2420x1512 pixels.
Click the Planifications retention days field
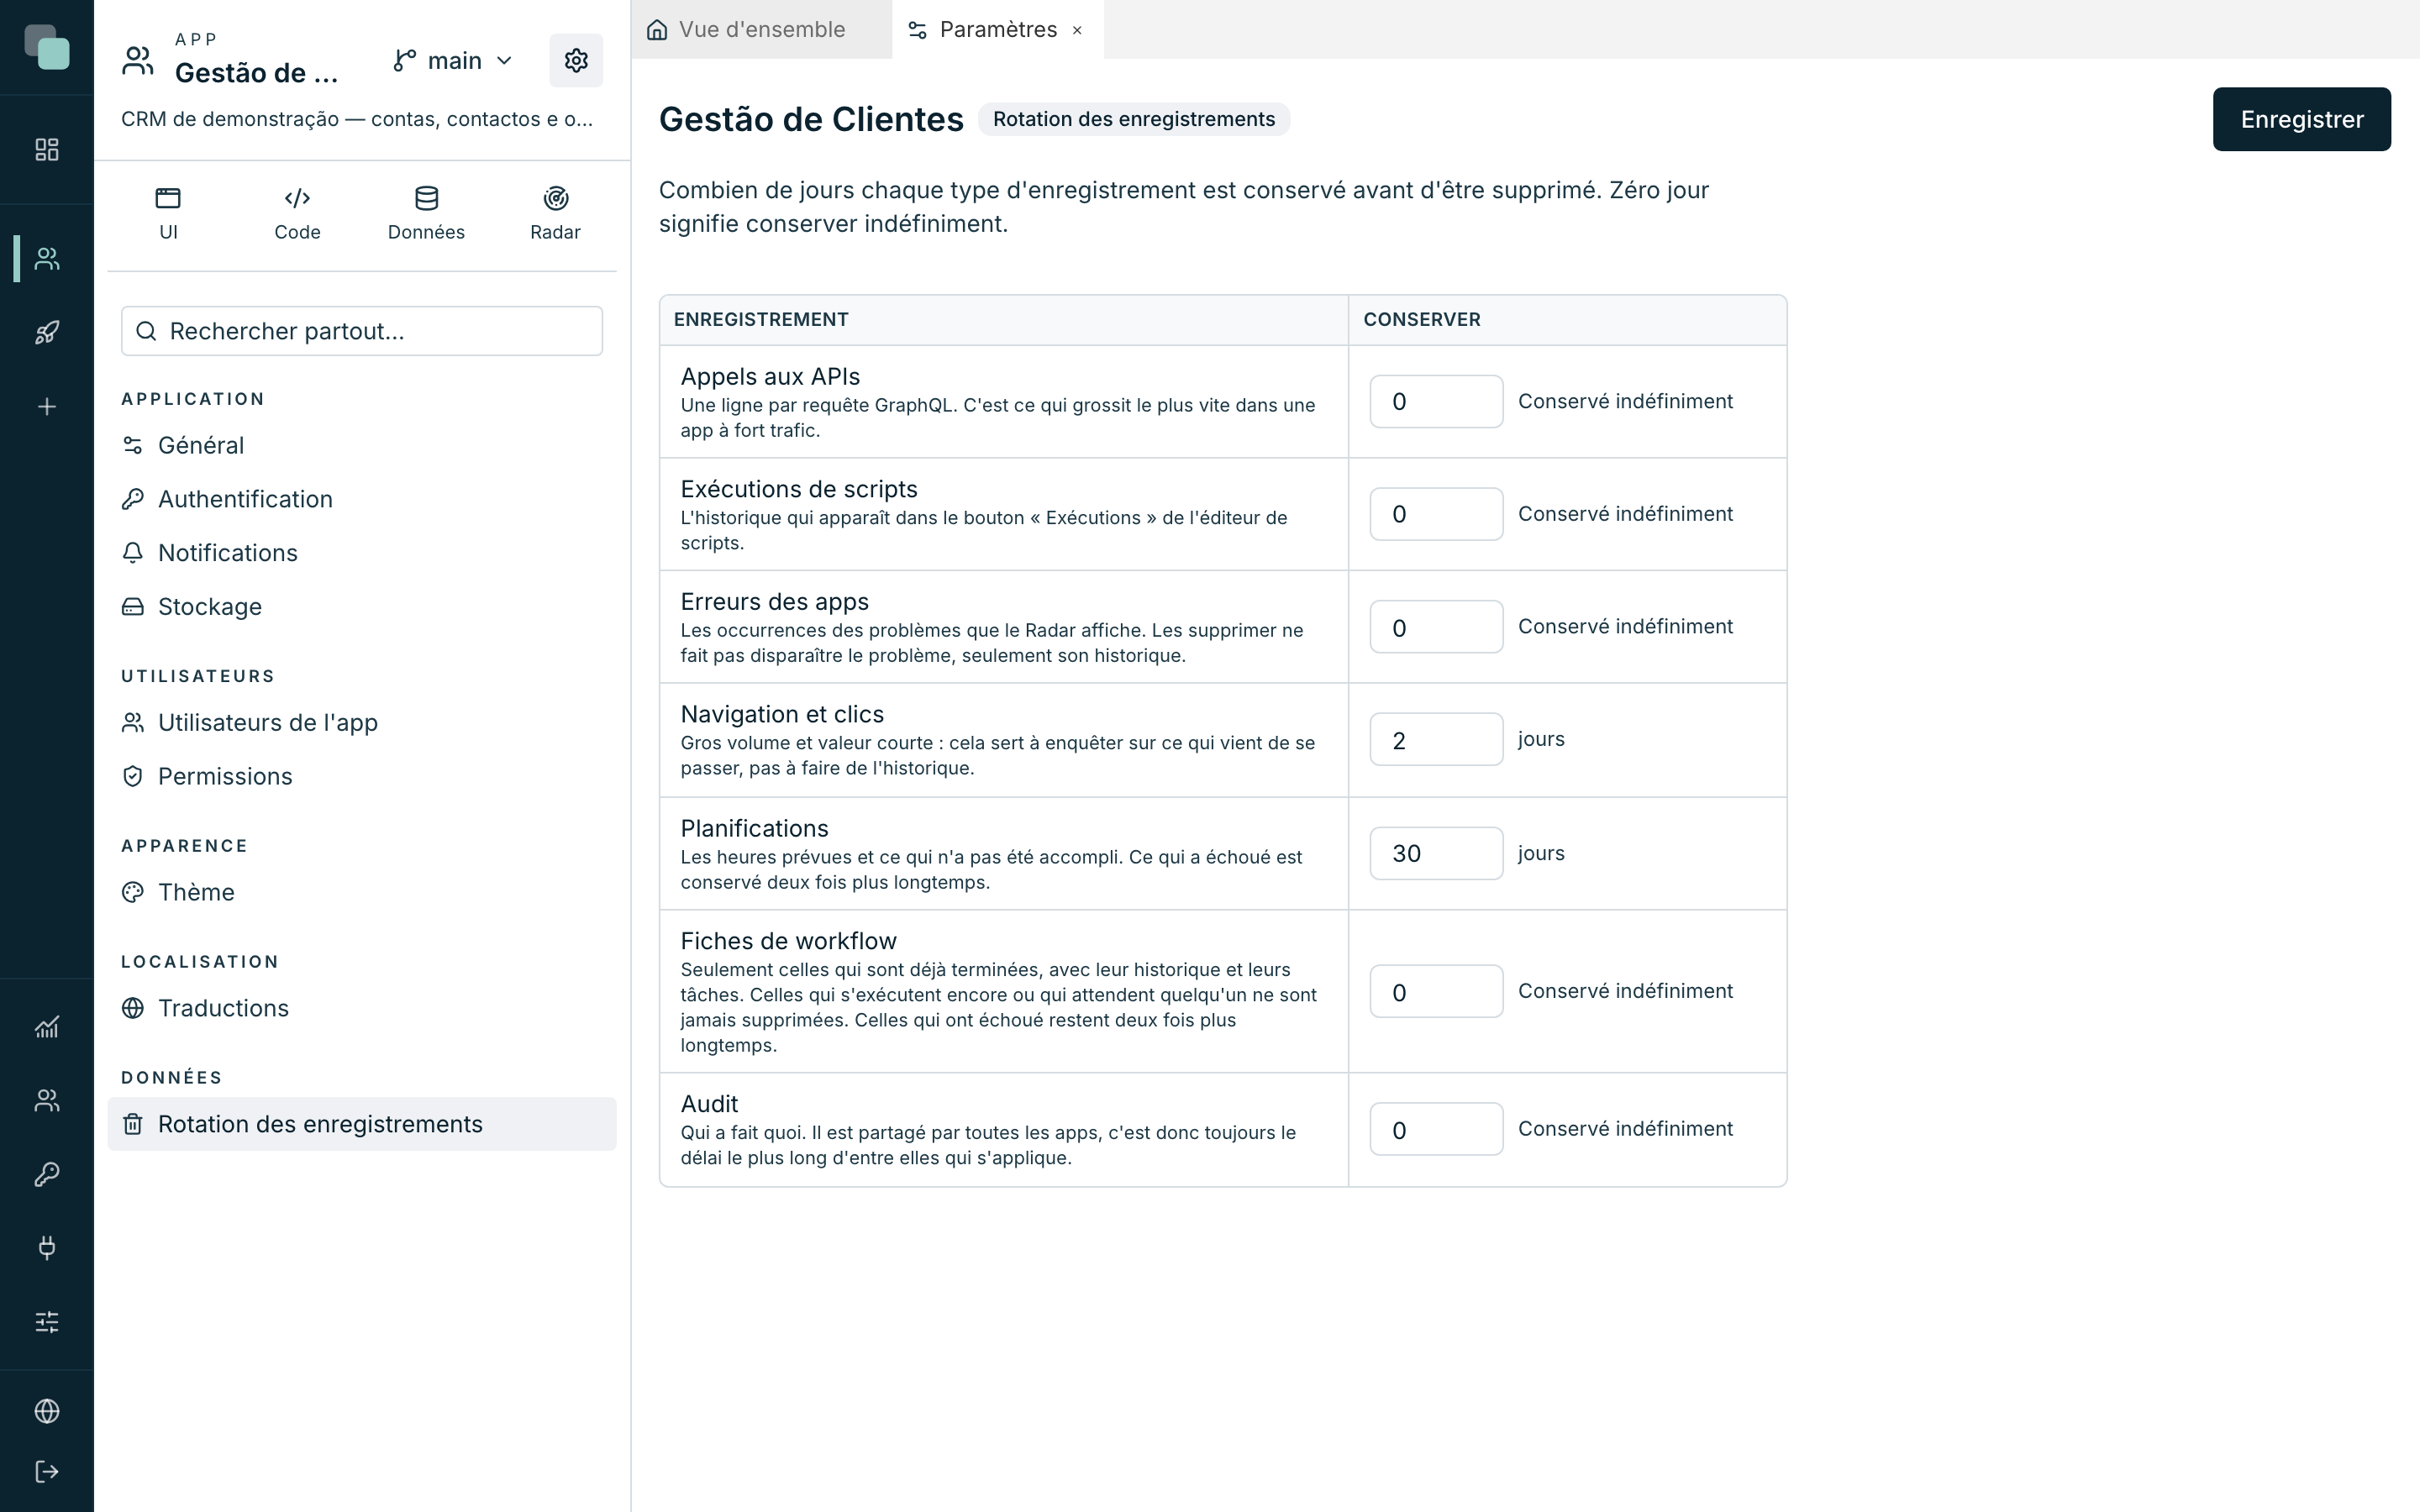click(x=1436, y=853)
